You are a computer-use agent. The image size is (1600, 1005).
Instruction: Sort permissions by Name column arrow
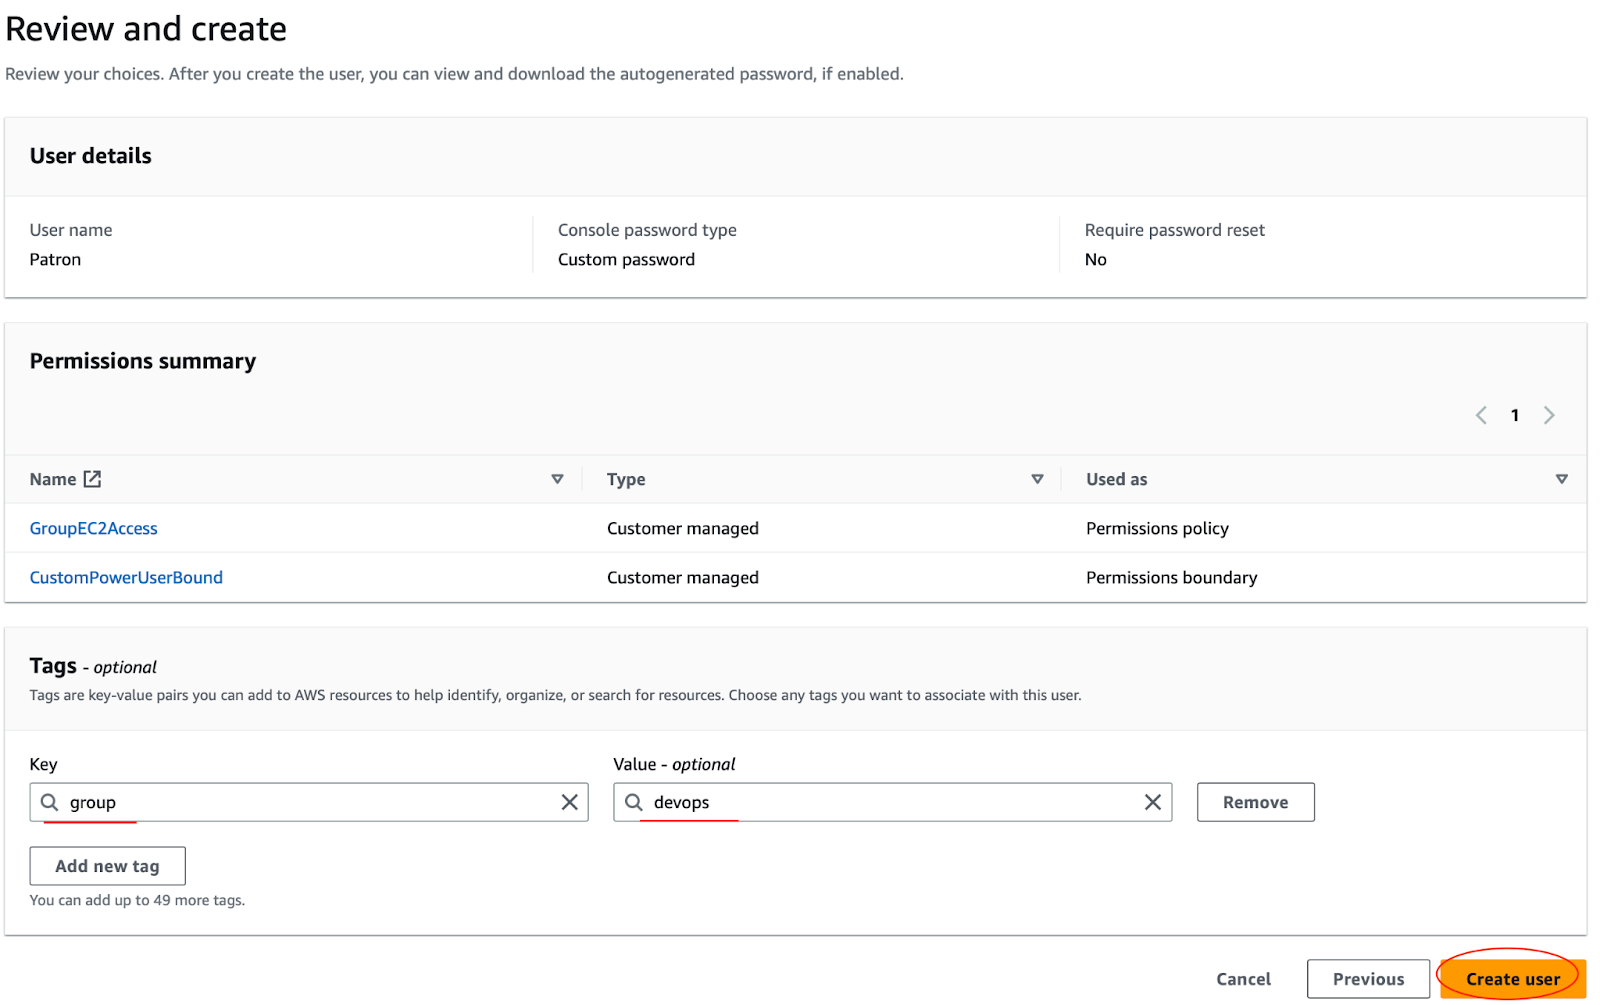click(x=557, y=479)
